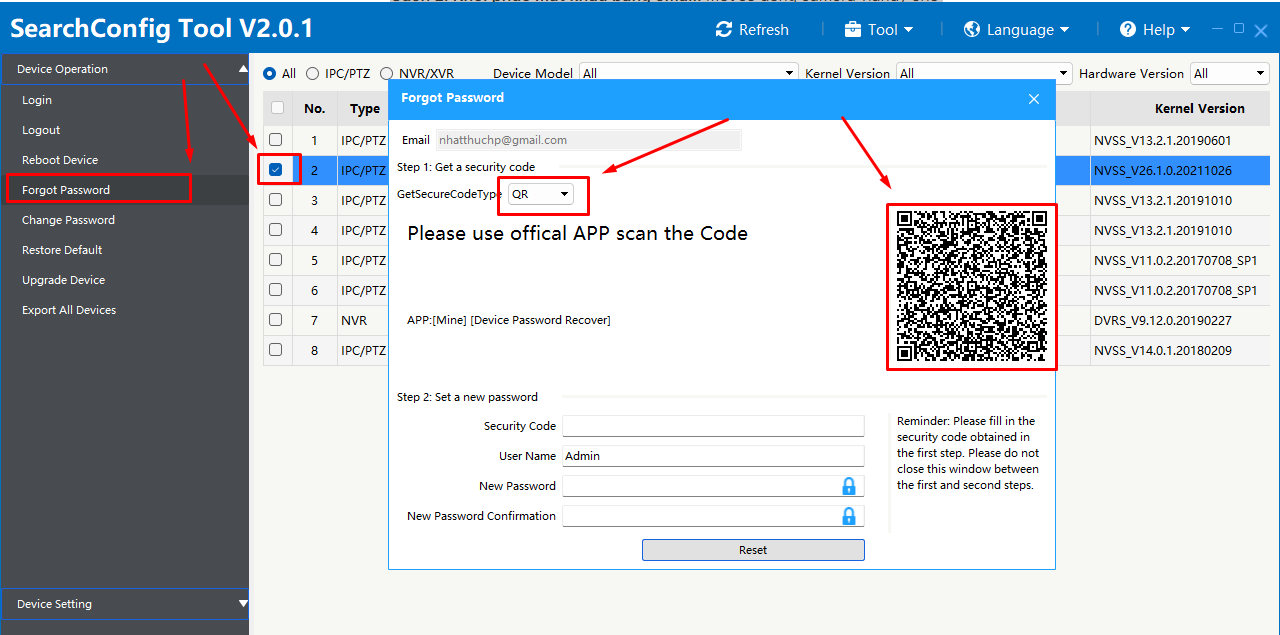Click cell NVSS_V14.0.1.20180209
The image size is (1280, 635).
click(x=1163, y=350)
